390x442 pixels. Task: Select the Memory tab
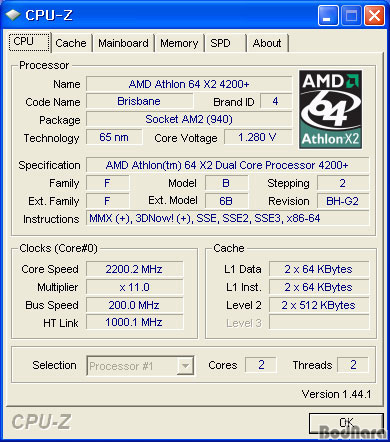(179, 43)
